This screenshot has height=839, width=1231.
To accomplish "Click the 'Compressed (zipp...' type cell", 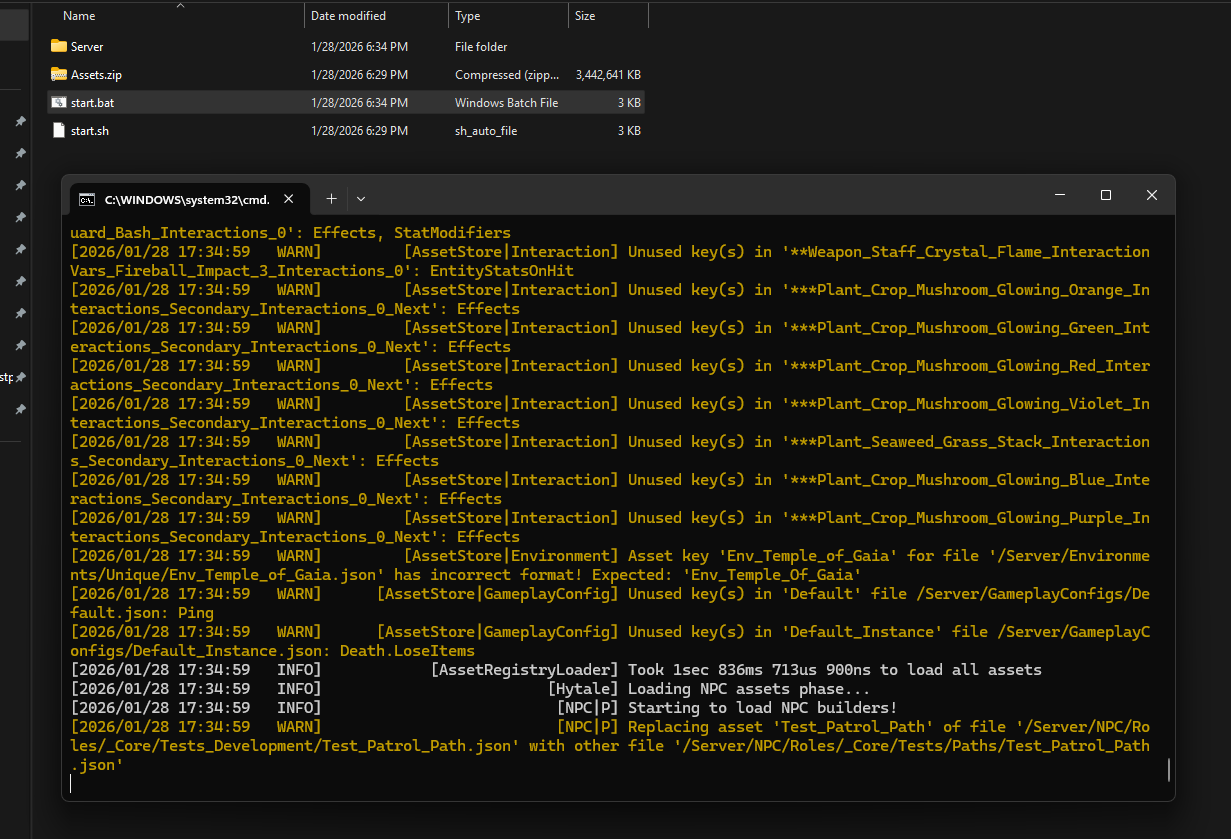I will (x=508, y=75).
